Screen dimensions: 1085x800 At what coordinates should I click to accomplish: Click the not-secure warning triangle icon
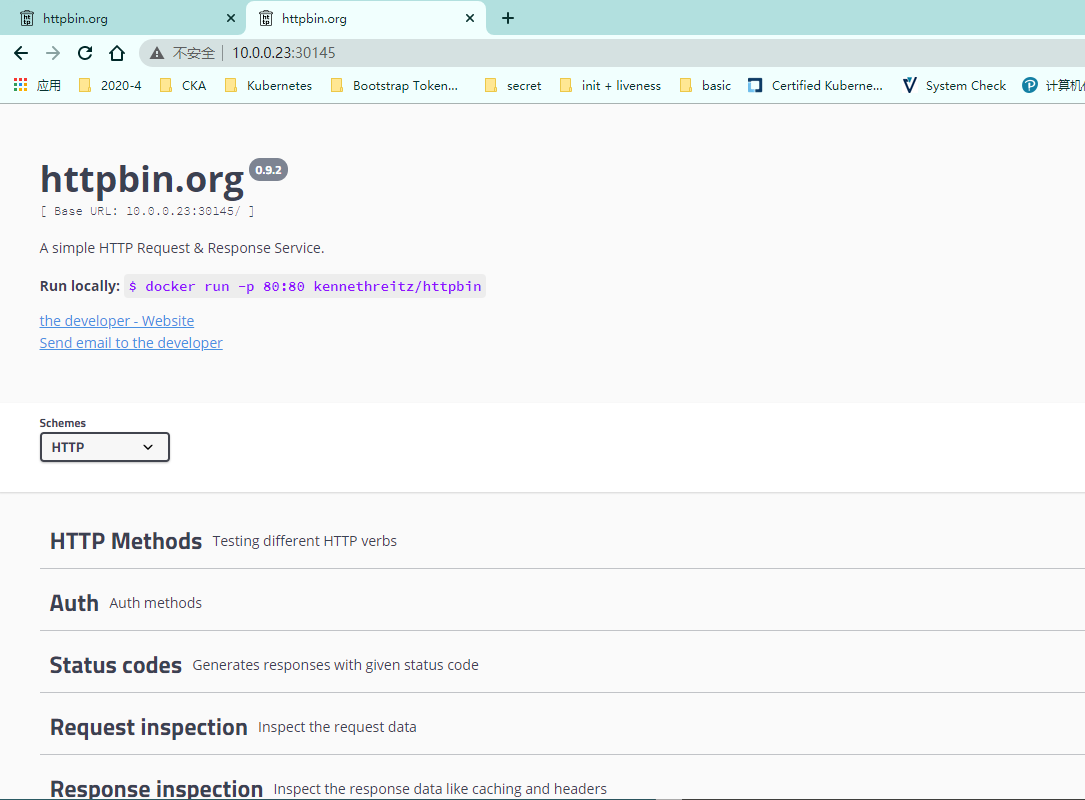tap(157, 53)
